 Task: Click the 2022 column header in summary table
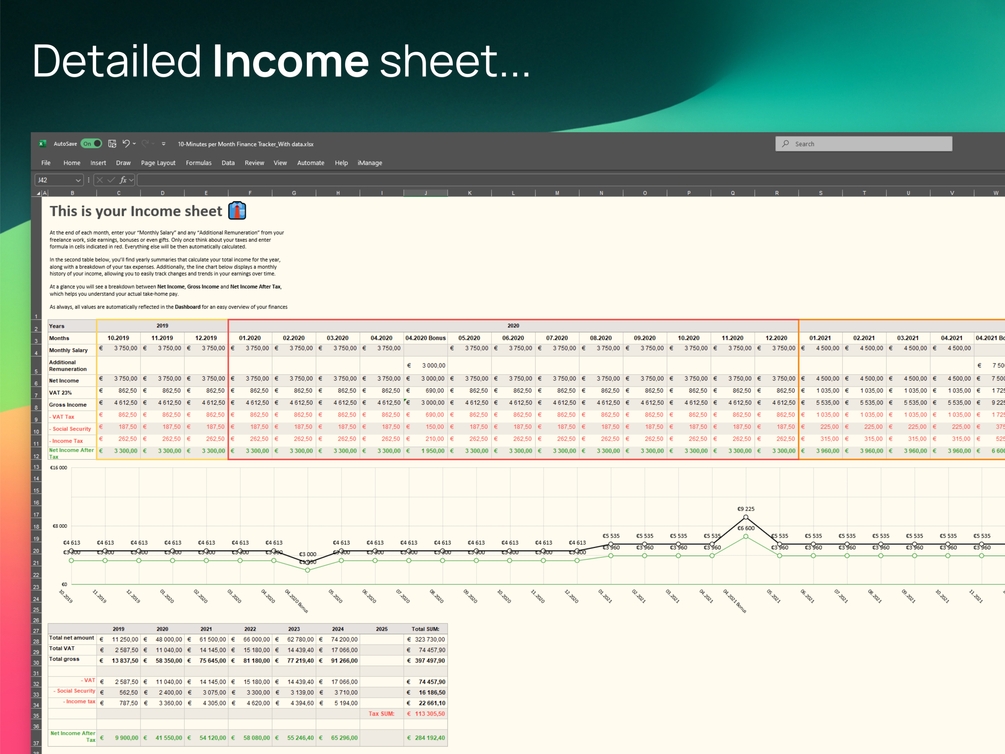click(x=250, y=629)
